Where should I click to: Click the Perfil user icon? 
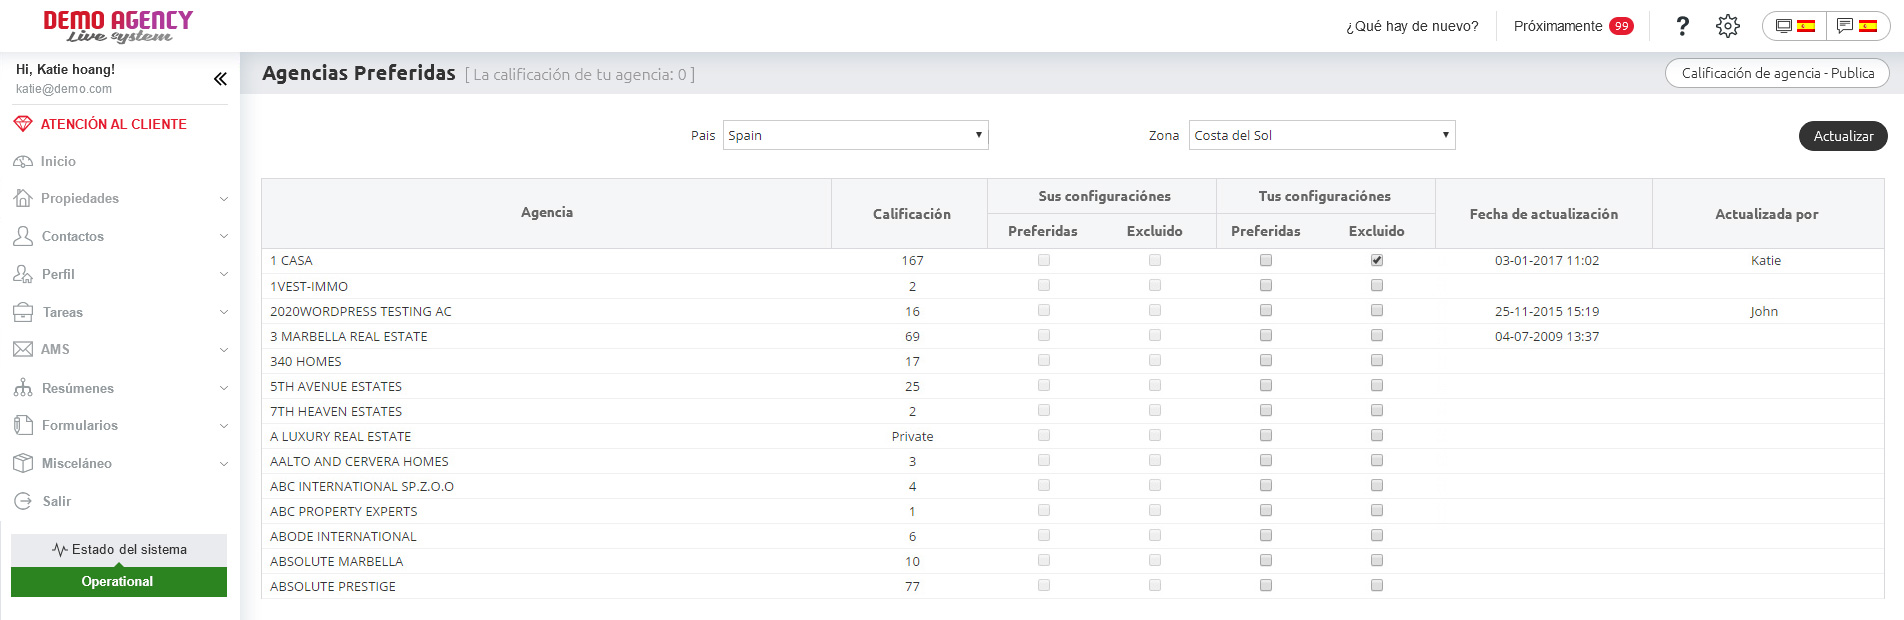tap(23, 274)
